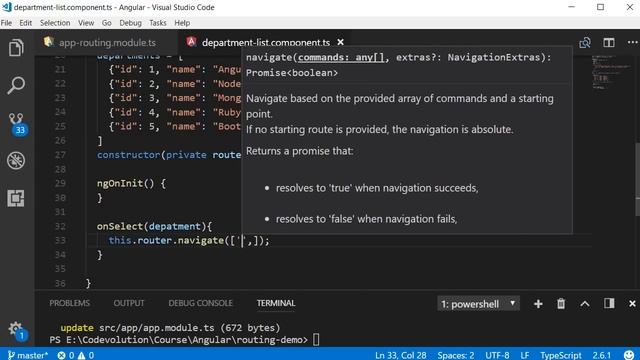Split the editor with split icon
640x360 pixels.
coord(609,42)
